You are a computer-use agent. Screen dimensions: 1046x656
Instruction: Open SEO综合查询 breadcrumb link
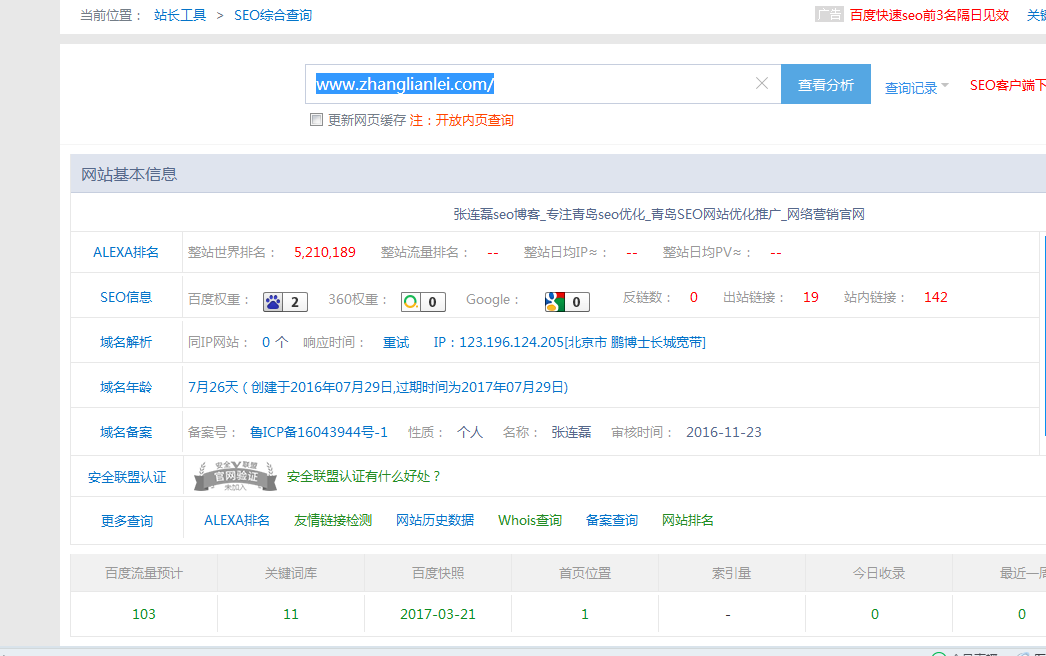(273, 15)
